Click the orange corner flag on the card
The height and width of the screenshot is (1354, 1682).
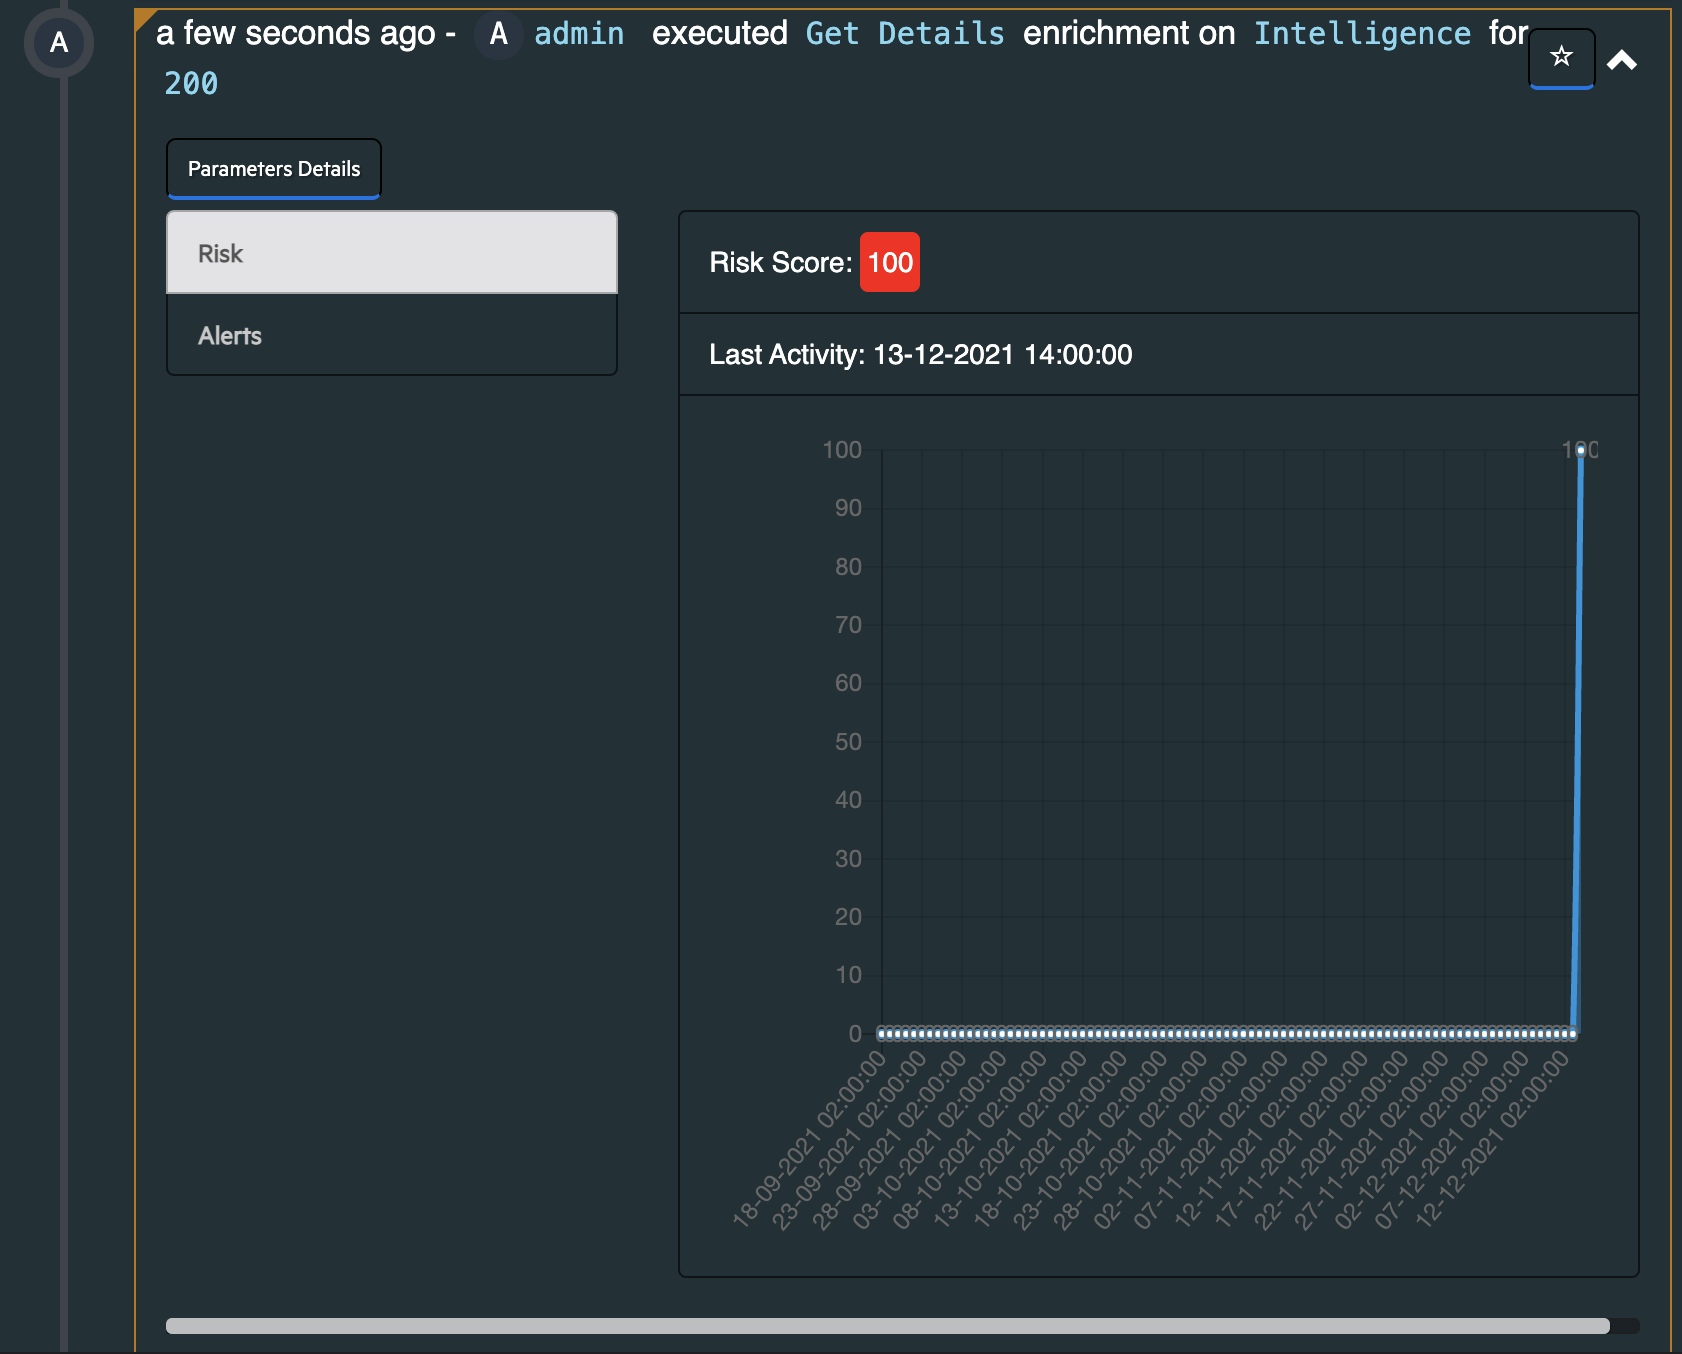tap(144, 17)
